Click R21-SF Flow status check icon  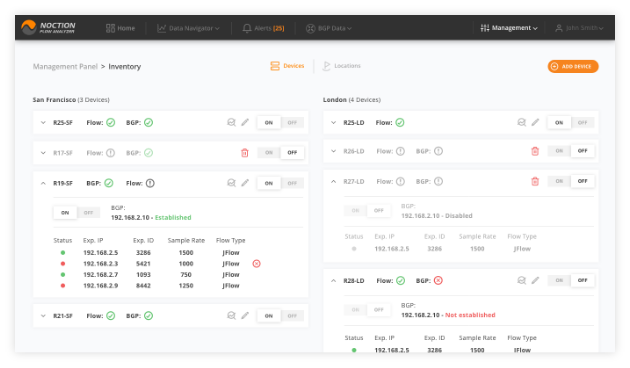tap(110, 316)
